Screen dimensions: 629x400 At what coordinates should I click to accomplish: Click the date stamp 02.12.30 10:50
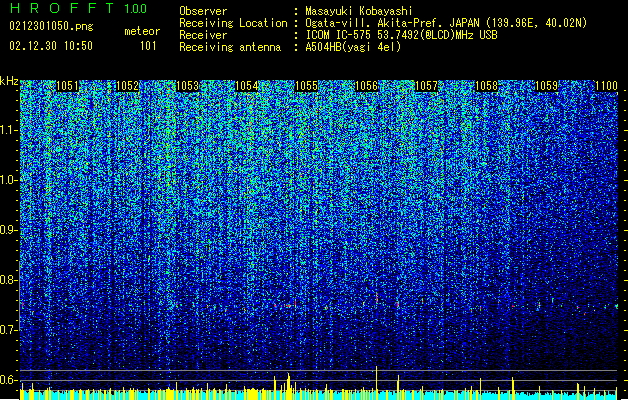tap(51, 46)
